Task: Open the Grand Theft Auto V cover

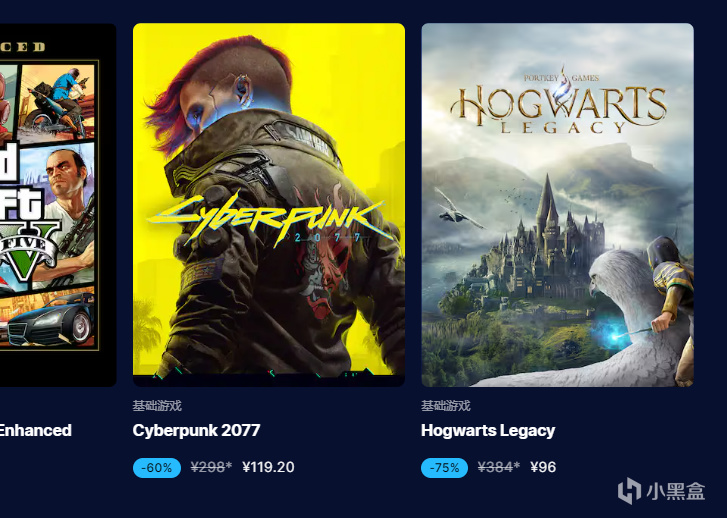Action: point(58,205)
